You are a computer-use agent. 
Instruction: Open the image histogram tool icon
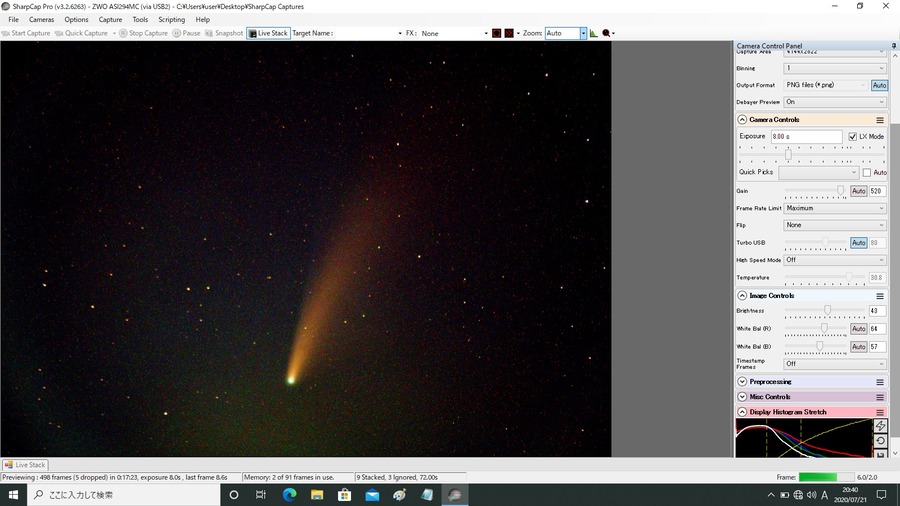[593, 33]
